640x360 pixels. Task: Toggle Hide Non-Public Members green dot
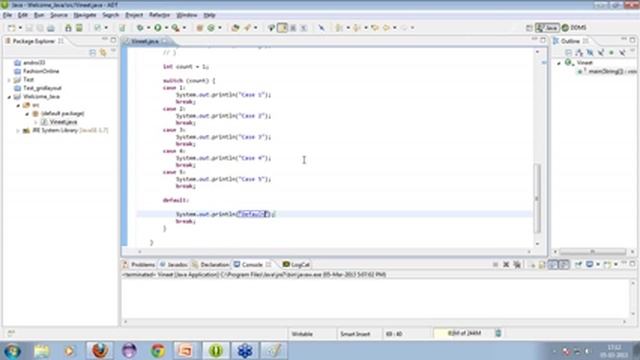pos(611,52)
